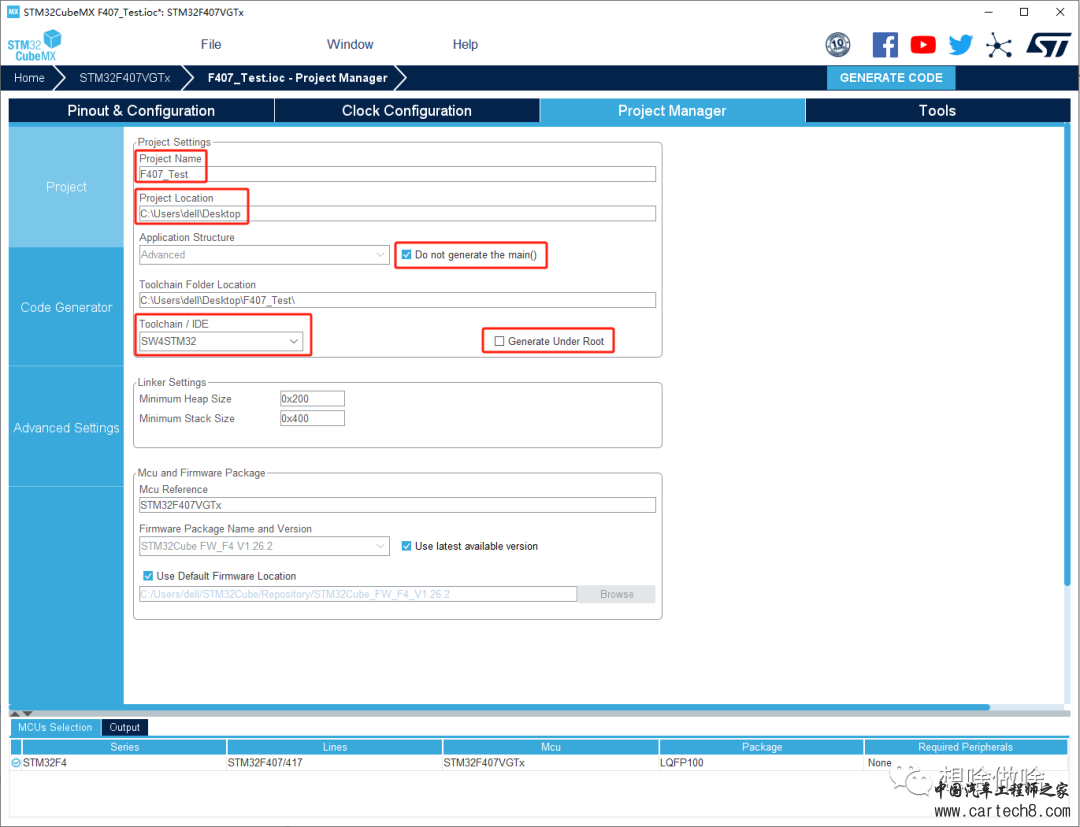Click the vertical scrollbar of Project Manager
Image resolution: width=1080 pixels, height=827 pixels.
(x=1067, y=355)
